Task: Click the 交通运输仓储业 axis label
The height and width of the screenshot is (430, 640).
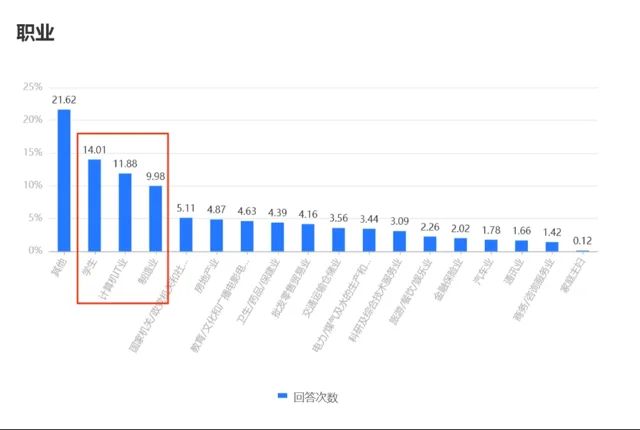Action: [x=321, y=288]
